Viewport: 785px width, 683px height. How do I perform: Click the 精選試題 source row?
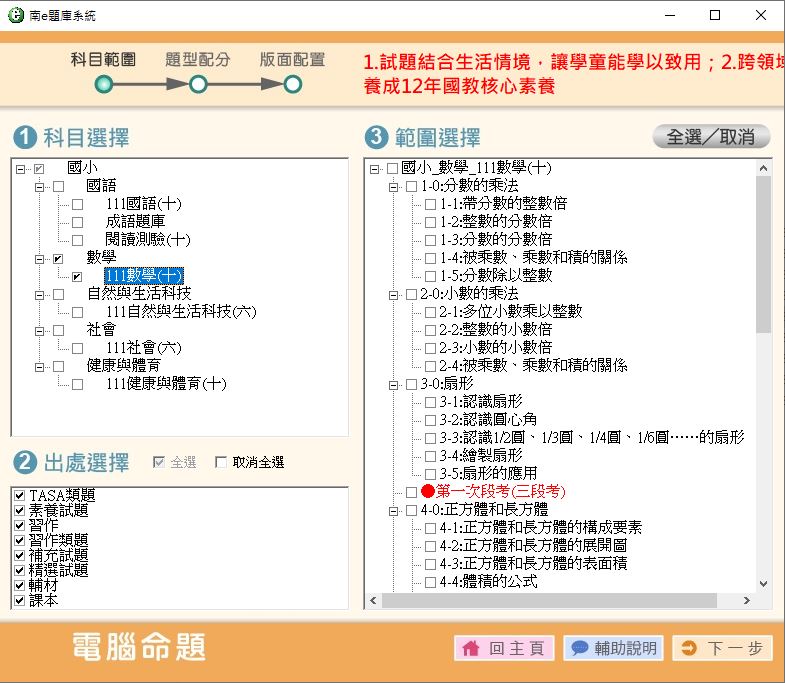pyautogui.click(x=59, y=570)
